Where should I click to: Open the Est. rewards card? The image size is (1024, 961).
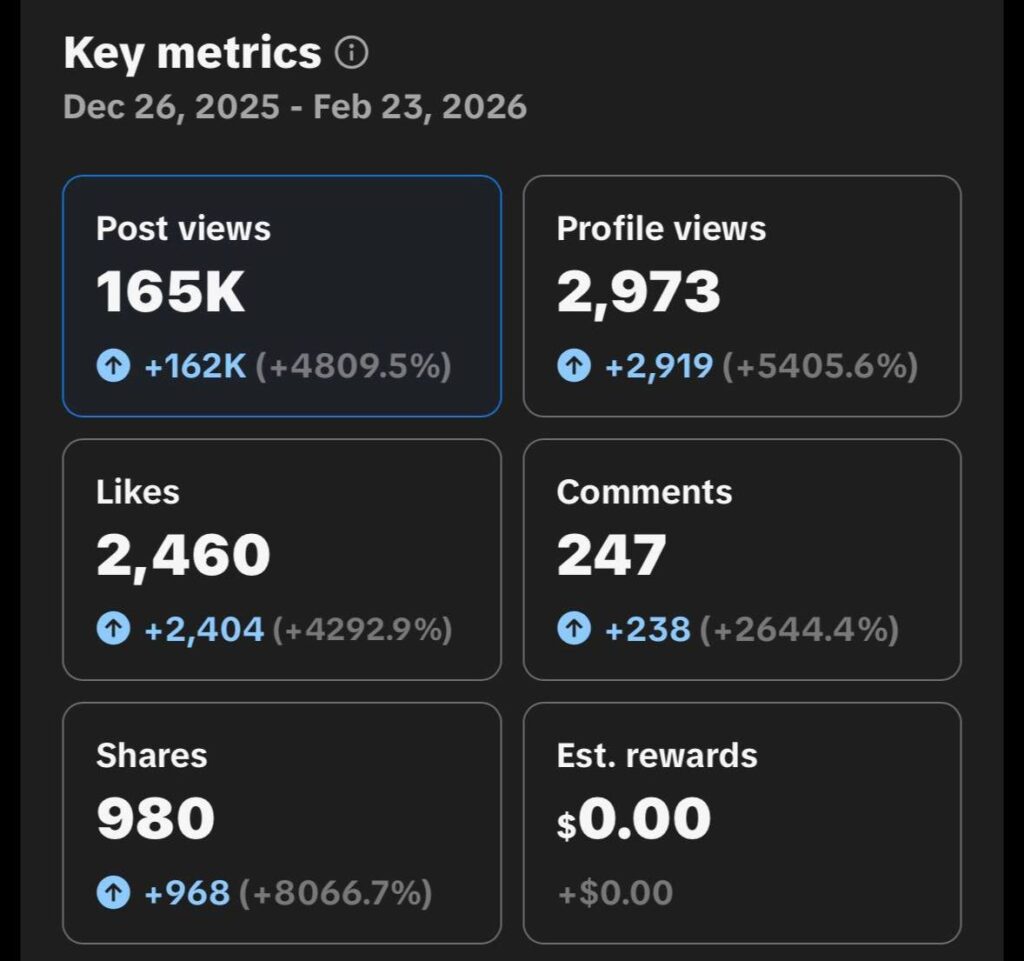[x=742, y=822]
